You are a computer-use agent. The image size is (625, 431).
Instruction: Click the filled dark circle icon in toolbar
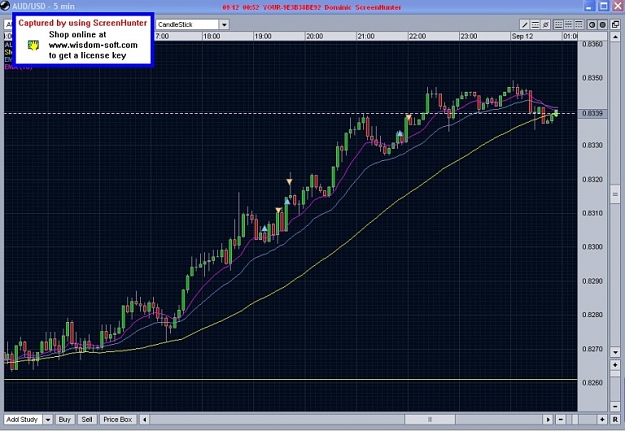click(x=603, y=25)
